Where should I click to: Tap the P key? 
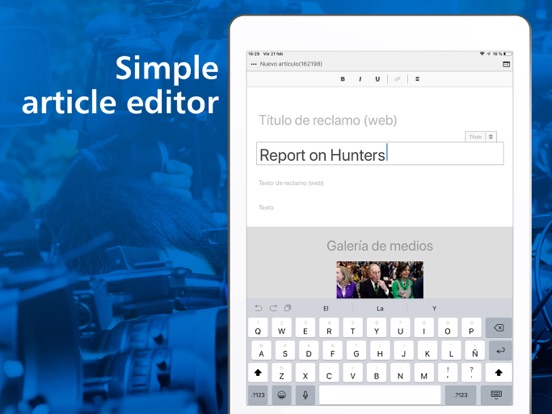(x=471, y=328)
